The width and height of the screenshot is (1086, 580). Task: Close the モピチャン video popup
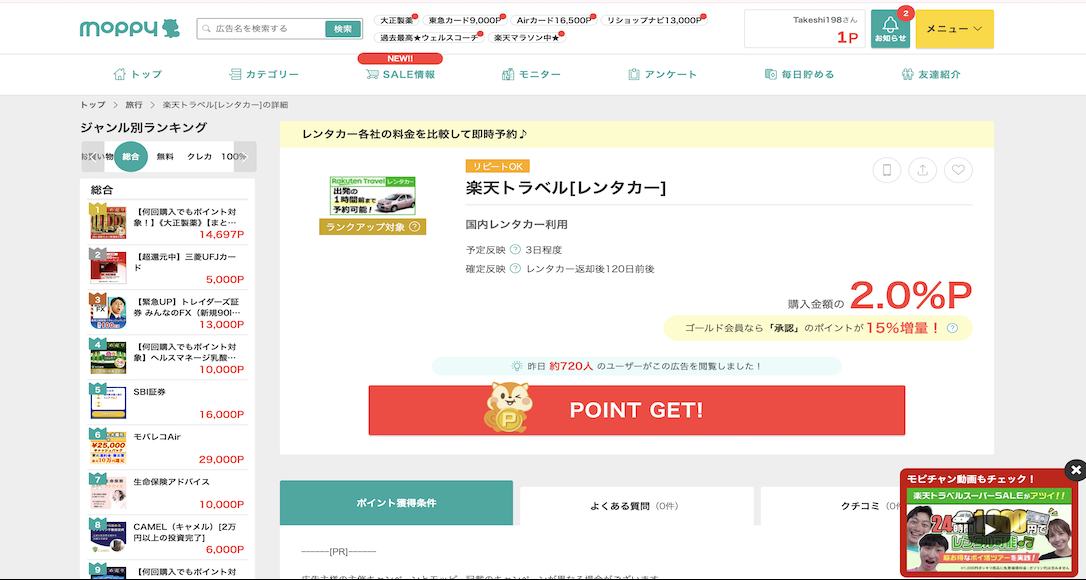pyautogui.click(x=1075, y=469)
